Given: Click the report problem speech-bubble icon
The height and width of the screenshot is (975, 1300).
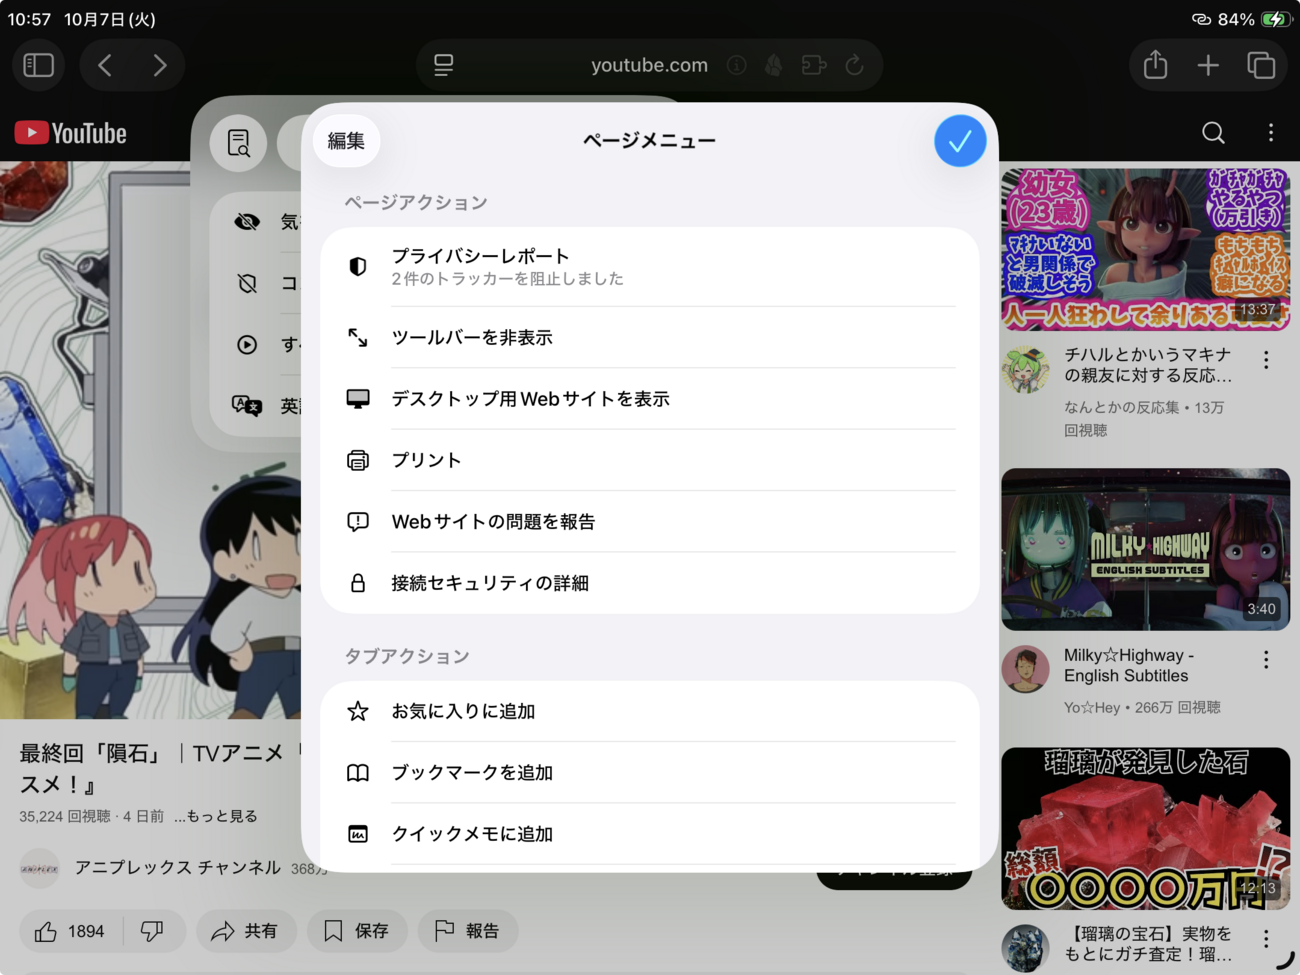Looking at the screenshot, I should (x=358, y=521).
